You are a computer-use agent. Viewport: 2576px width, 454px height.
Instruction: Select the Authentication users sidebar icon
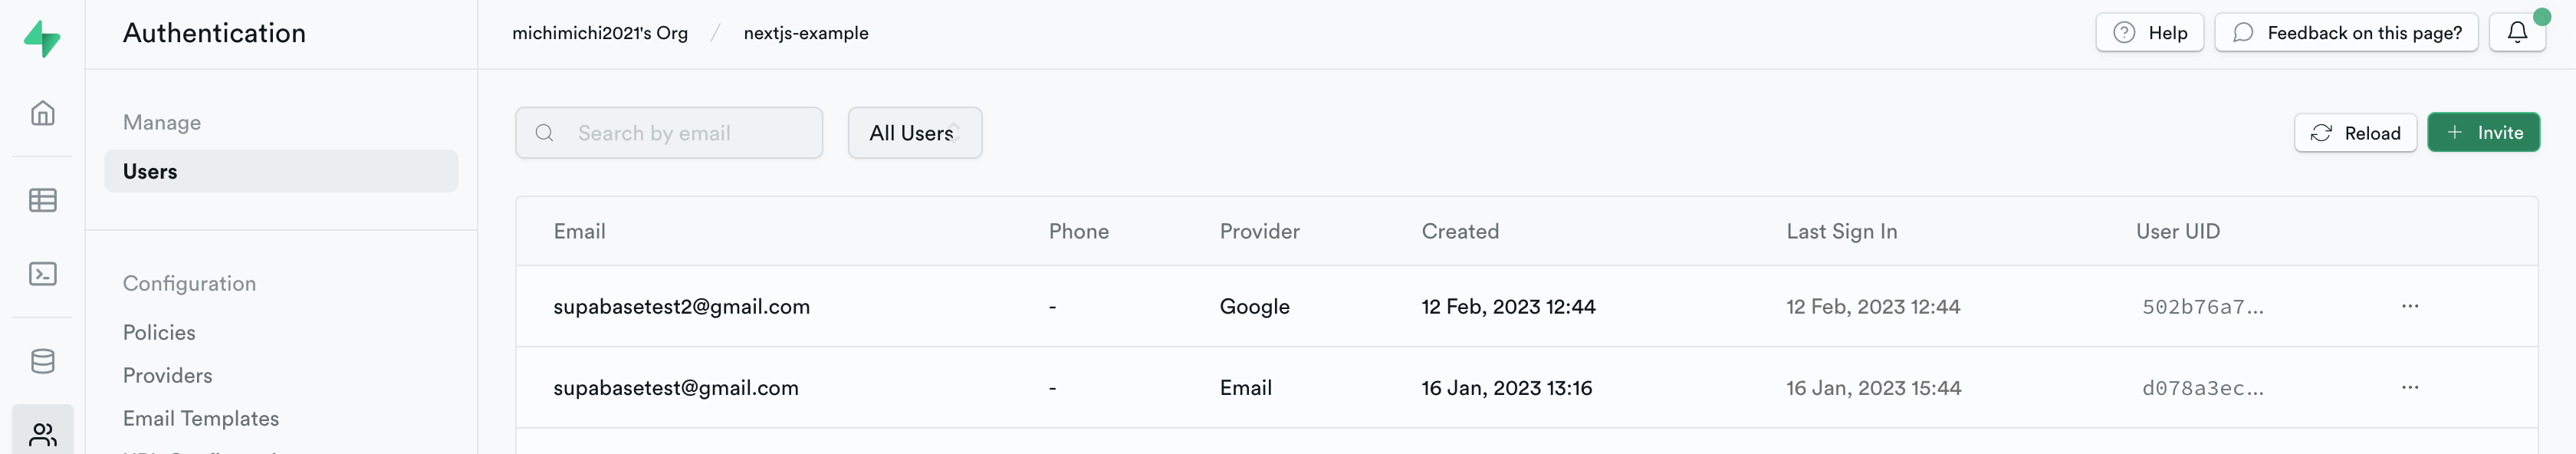42,434
